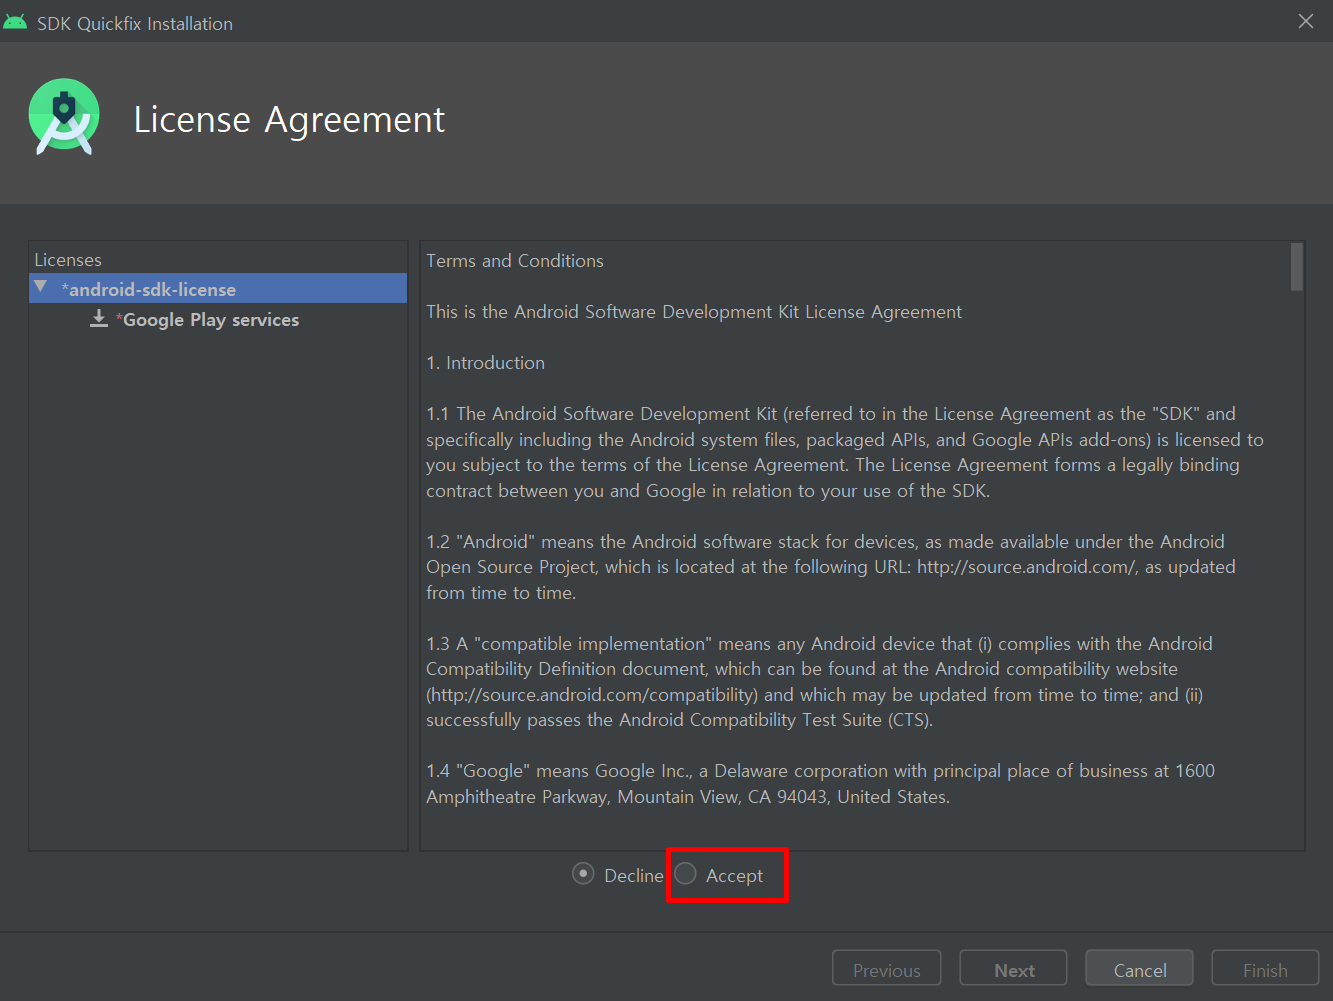Select the Accept radio button
Image resolution: width=1333 pixels, height=1001 pixels.
[686, 874]
